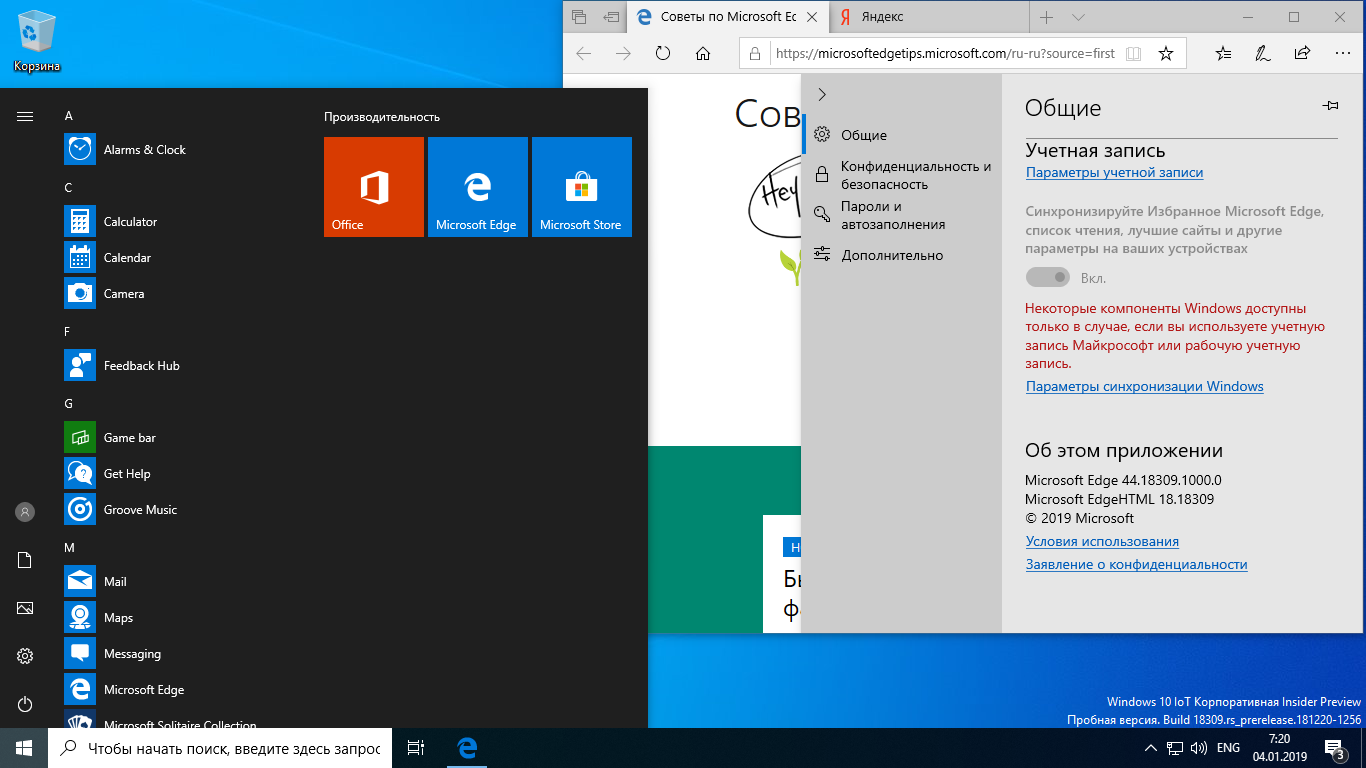Select Общие in the settings menu
1366x768 pixels.
click(901, 135)
